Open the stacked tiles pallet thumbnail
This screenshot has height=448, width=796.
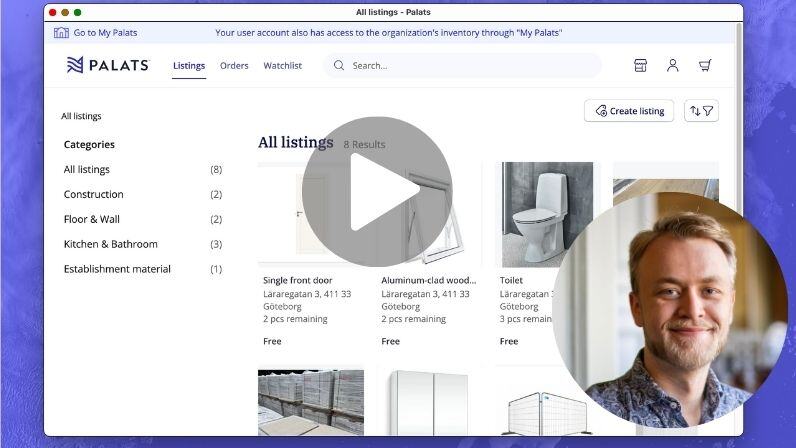coord(311,402)
